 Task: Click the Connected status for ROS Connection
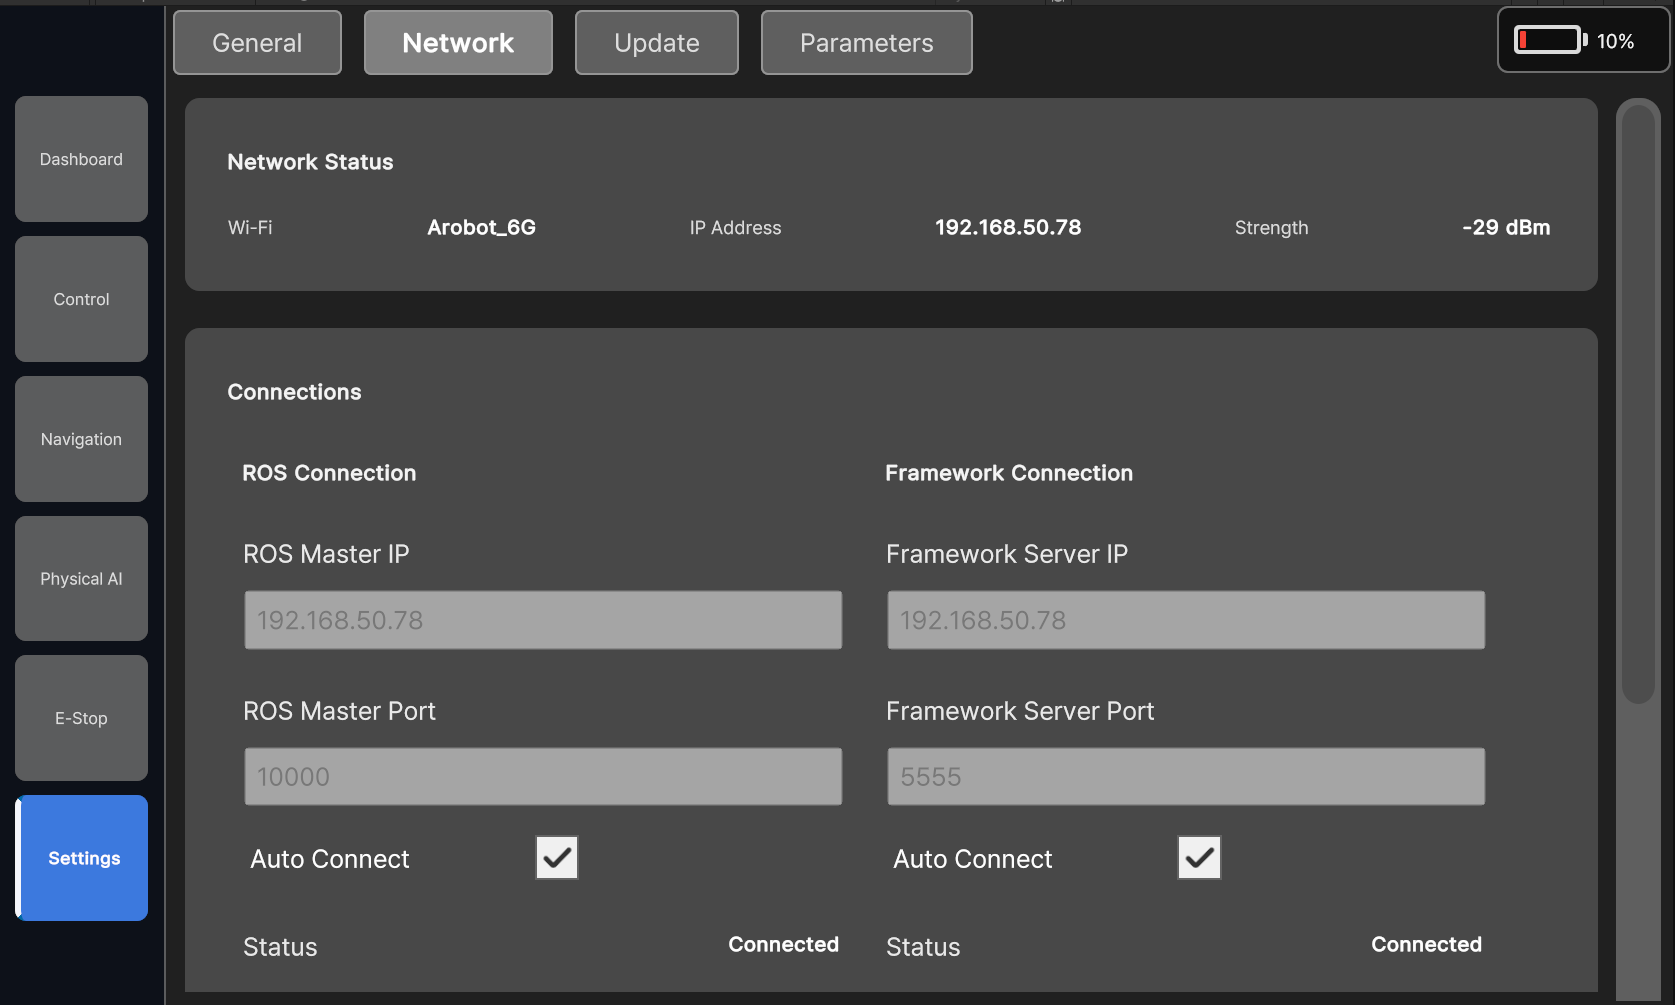pos(783,944)
